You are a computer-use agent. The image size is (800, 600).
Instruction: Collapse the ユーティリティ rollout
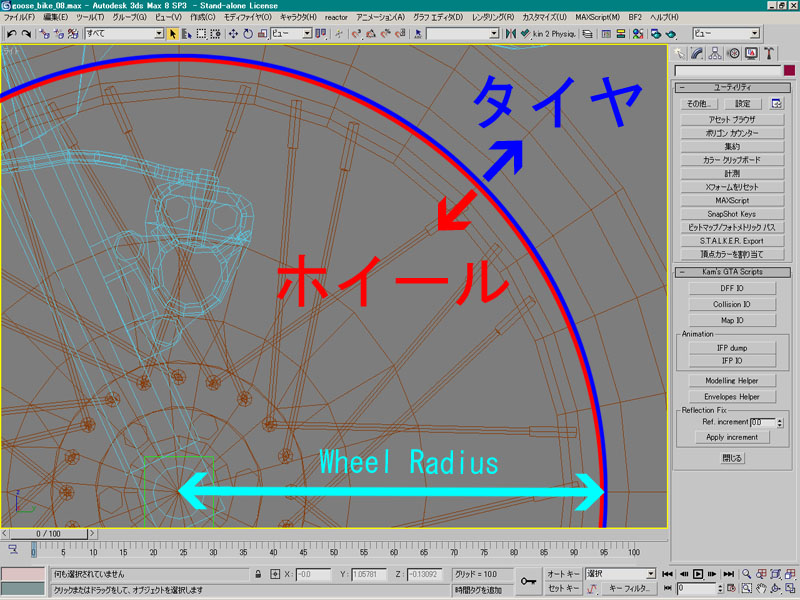point(732,88)
